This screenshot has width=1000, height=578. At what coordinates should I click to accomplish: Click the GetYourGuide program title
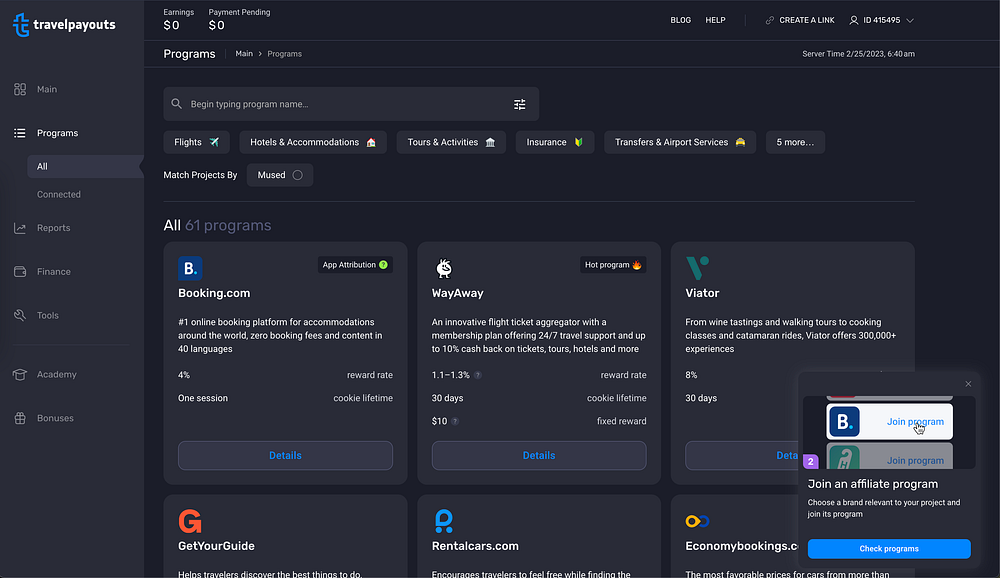pyautogui.click(x=216, y=546)
